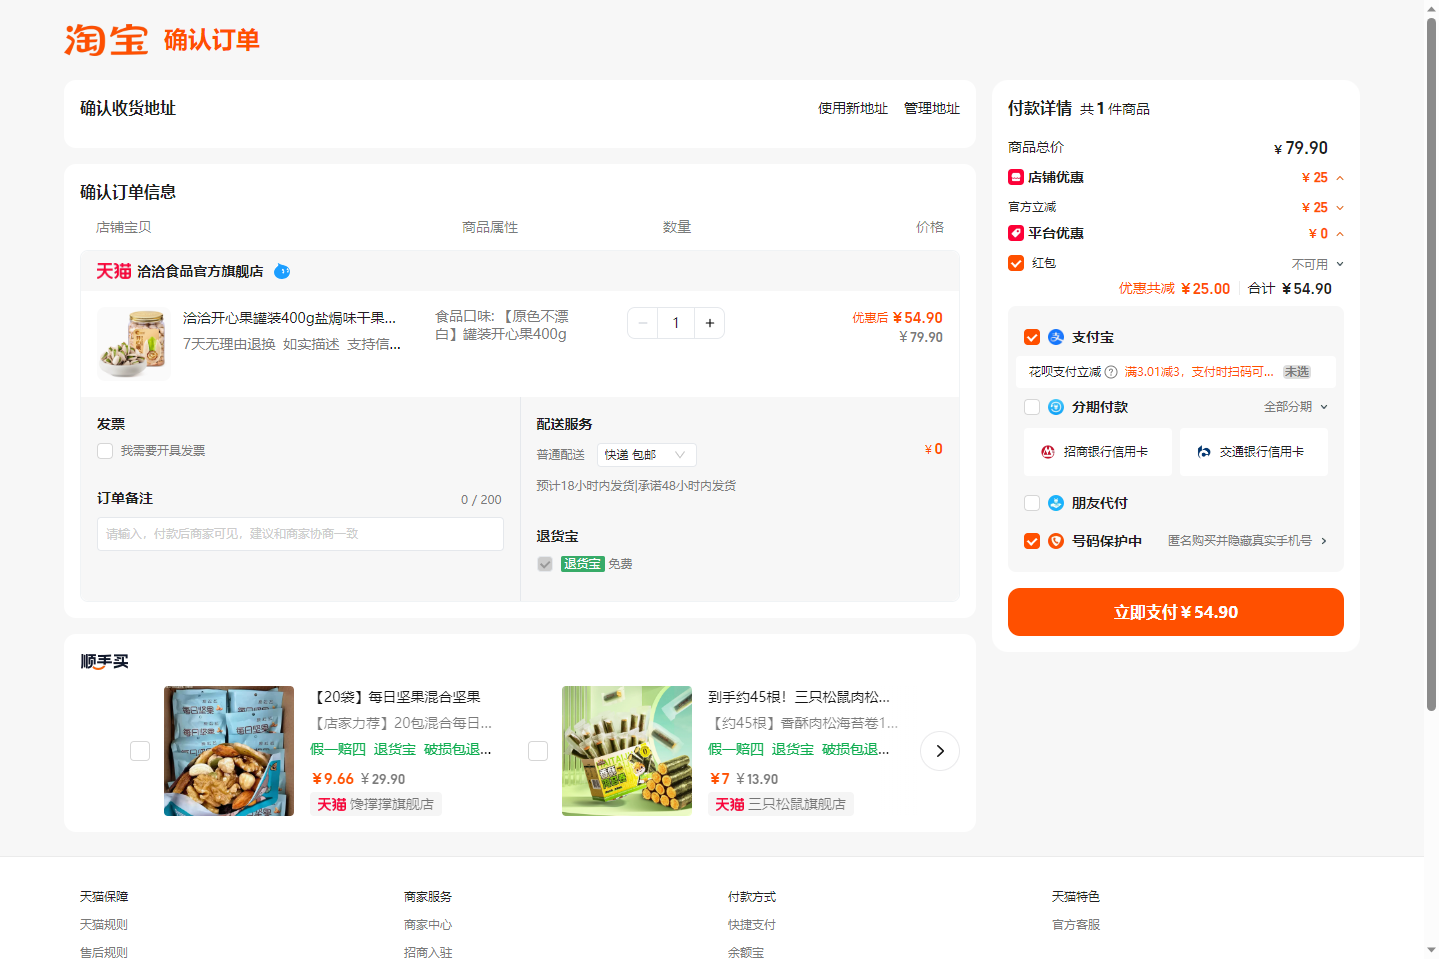Open 匿名购买并隐藏真实手机号 details arrow
1439x959 pixels.
(x=1324, y=541)
